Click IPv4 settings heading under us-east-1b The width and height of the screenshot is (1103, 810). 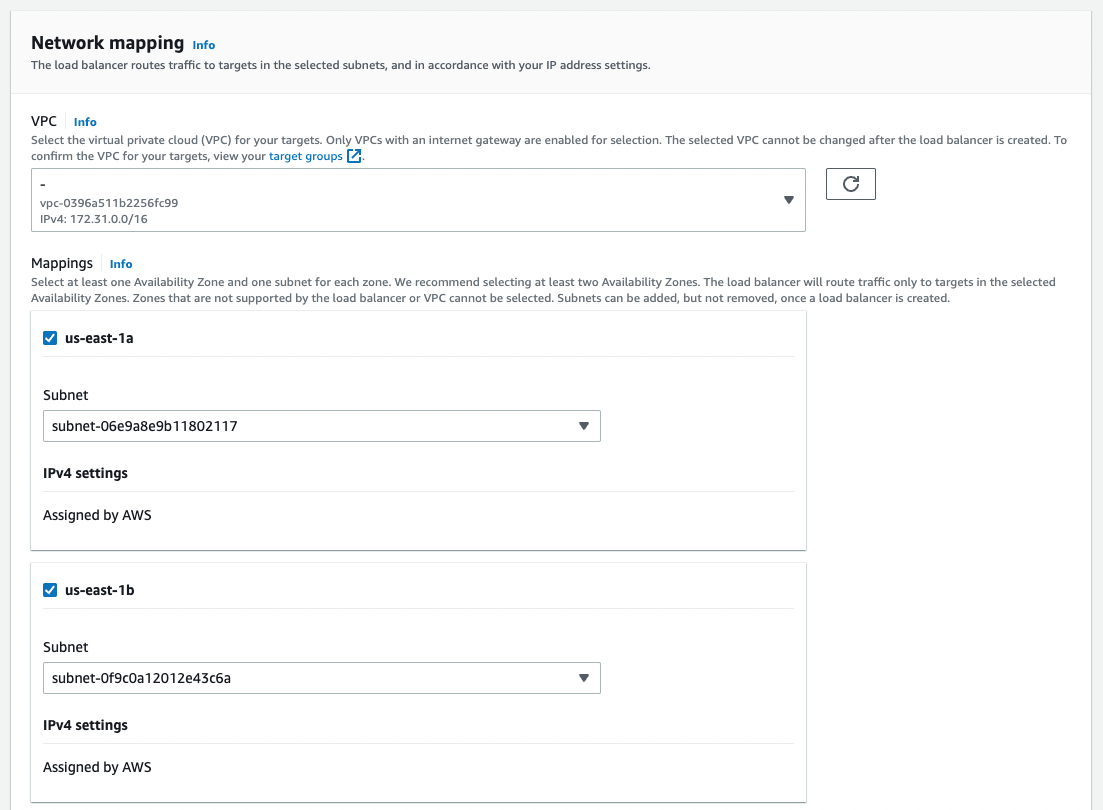pyautogui.click(x=85, y=725)
